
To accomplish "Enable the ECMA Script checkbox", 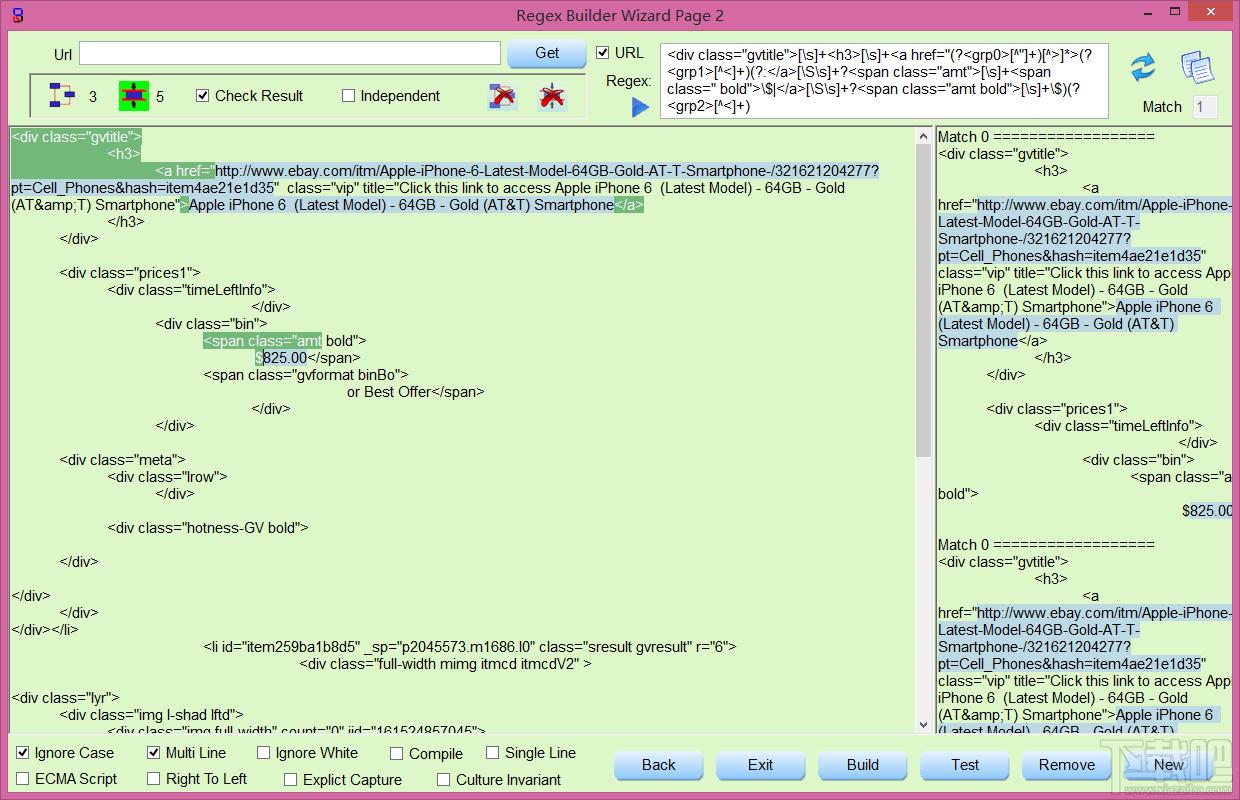I will (23, 779).
